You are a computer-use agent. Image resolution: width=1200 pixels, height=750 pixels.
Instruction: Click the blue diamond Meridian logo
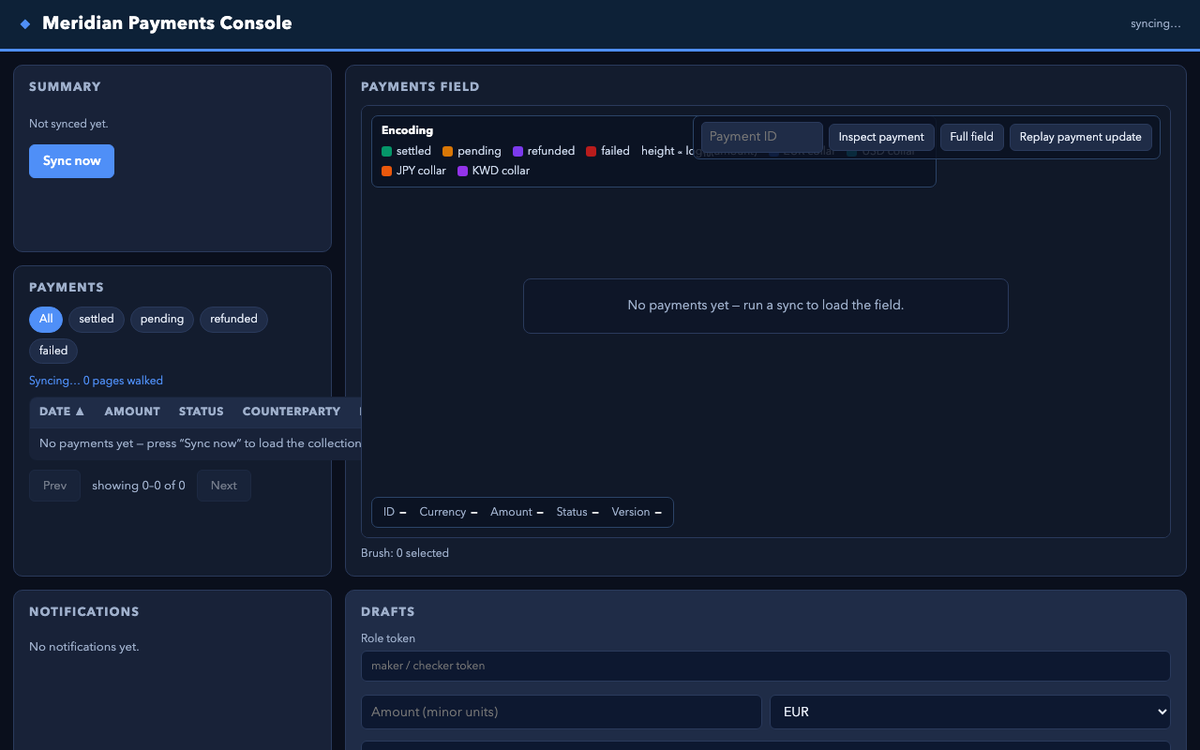click(x=25, y=24)
